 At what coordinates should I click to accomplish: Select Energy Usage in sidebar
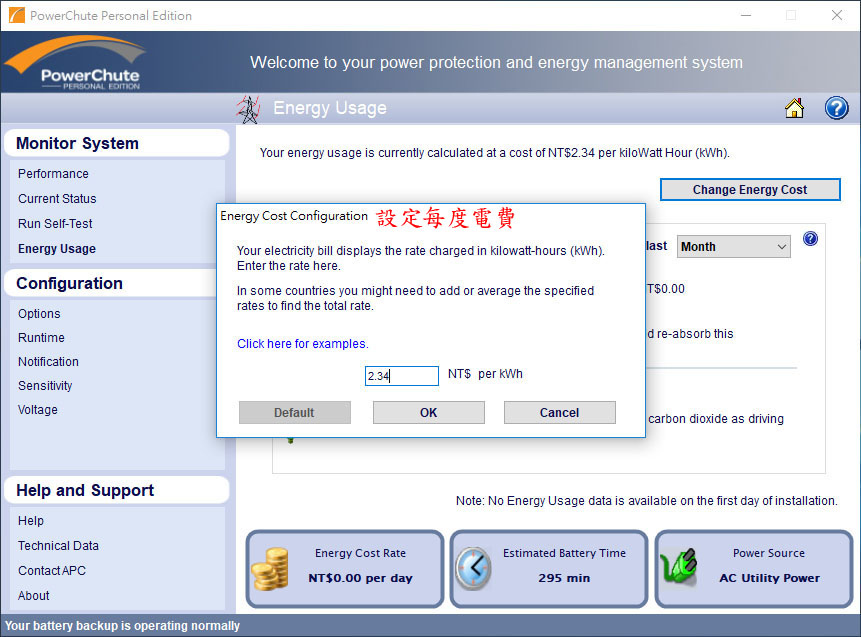click(57, 249)
